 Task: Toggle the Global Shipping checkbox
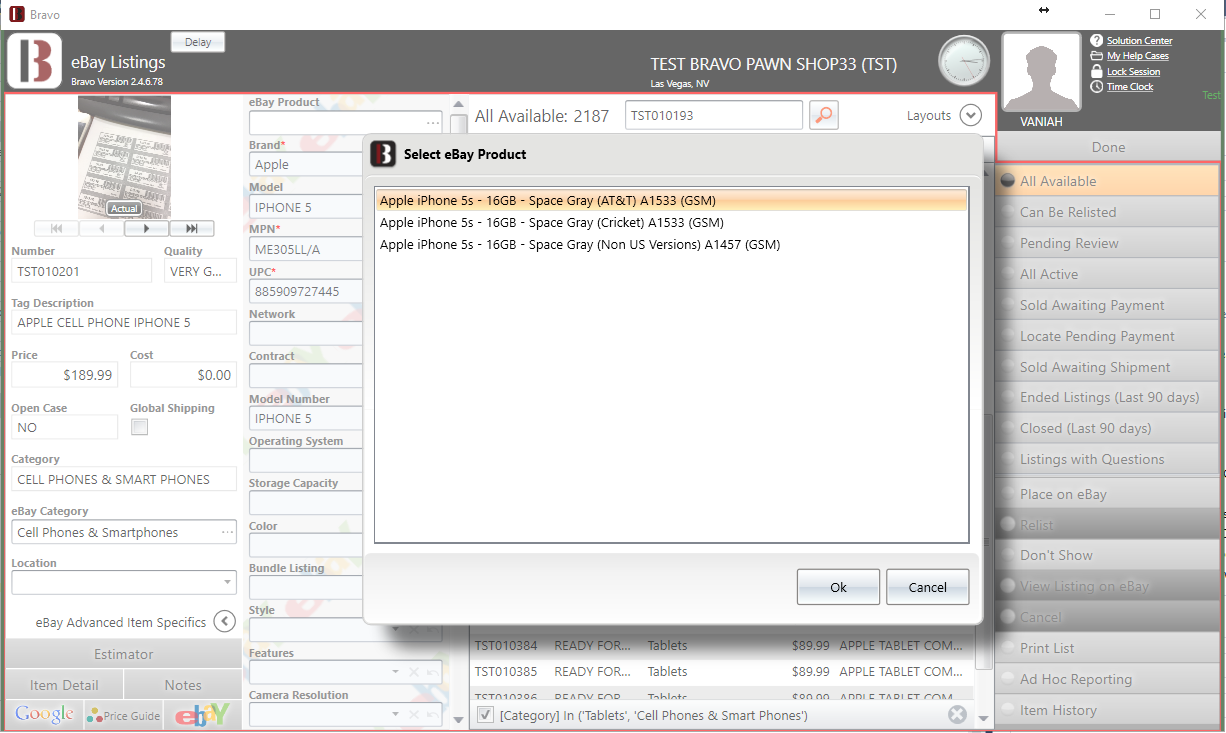(140, 427)
